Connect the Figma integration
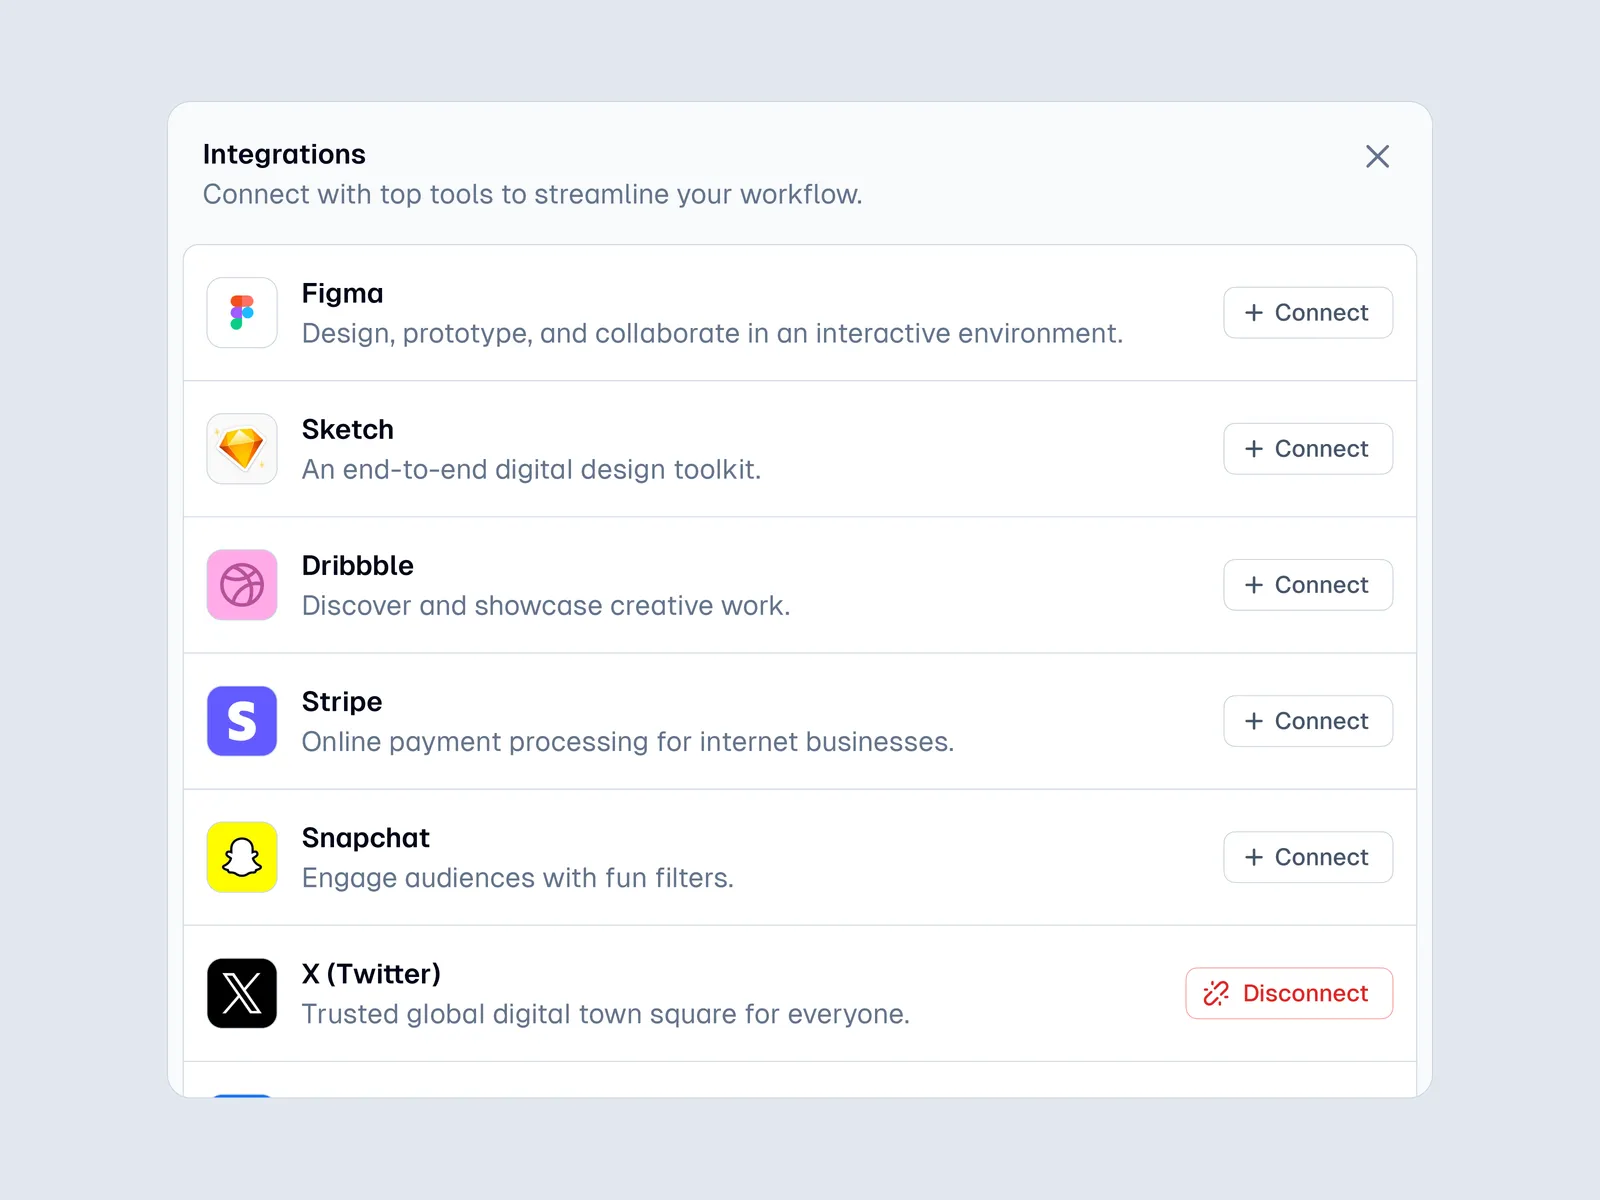 (1307, 313)
